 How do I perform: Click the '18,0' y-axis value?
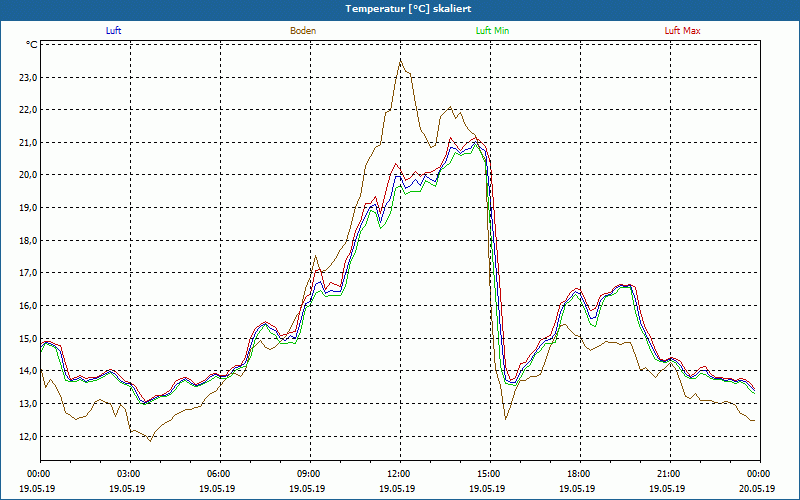(28, 240)
